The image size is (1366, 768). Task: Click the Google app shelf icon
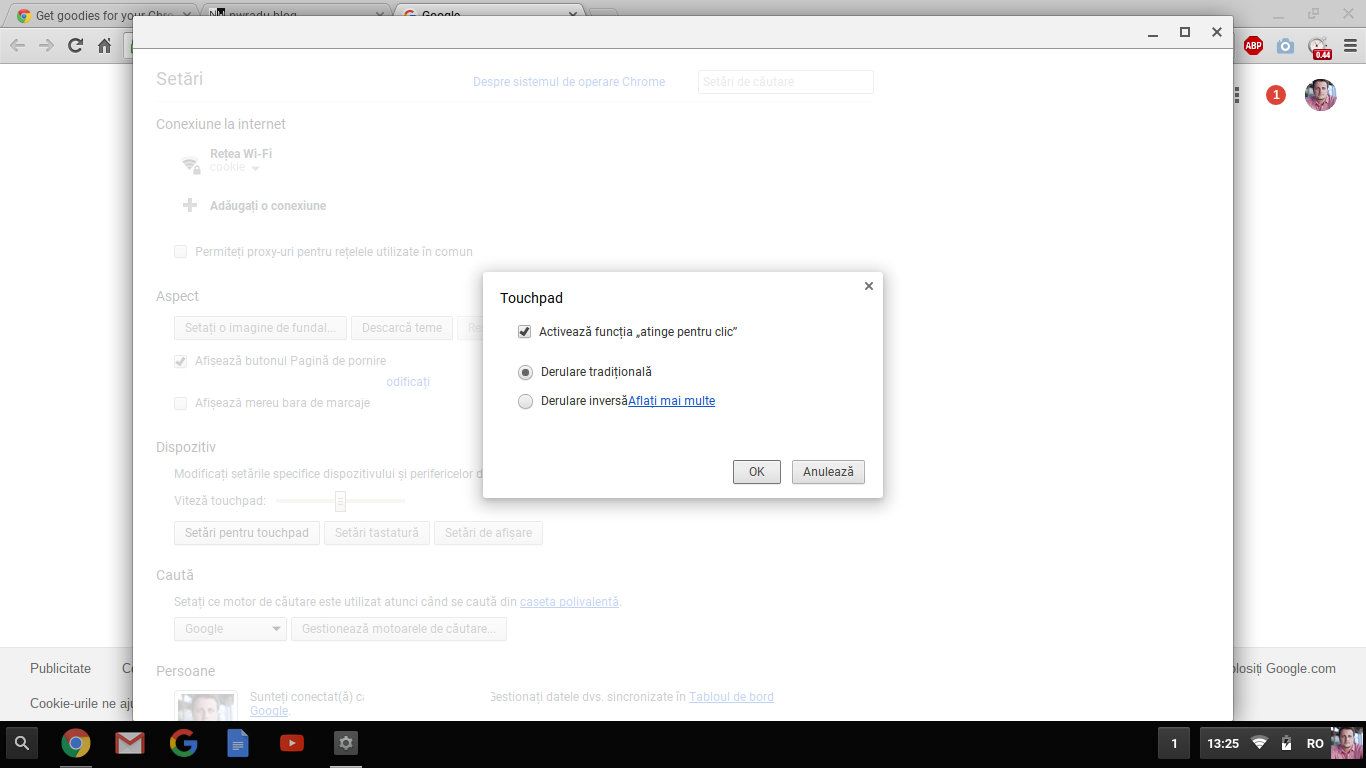(183, 743)
